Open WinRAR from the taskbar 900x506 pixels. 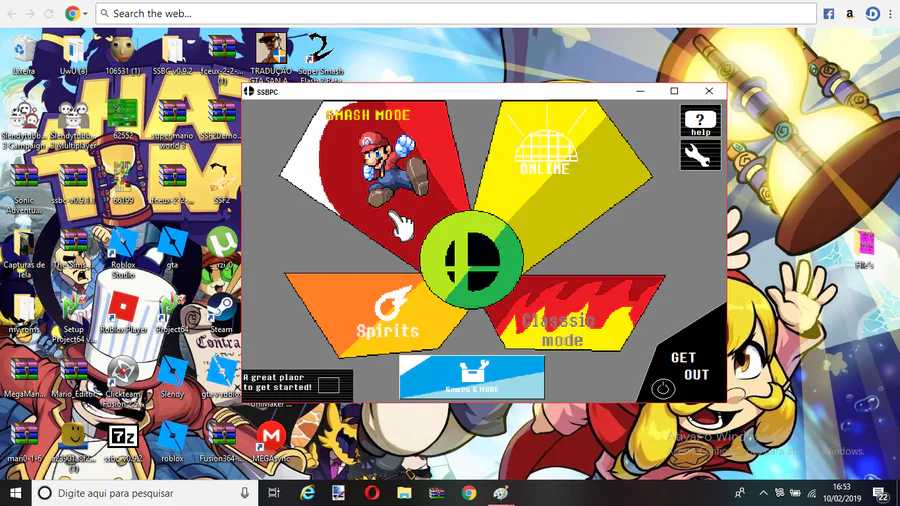(437, 493)
